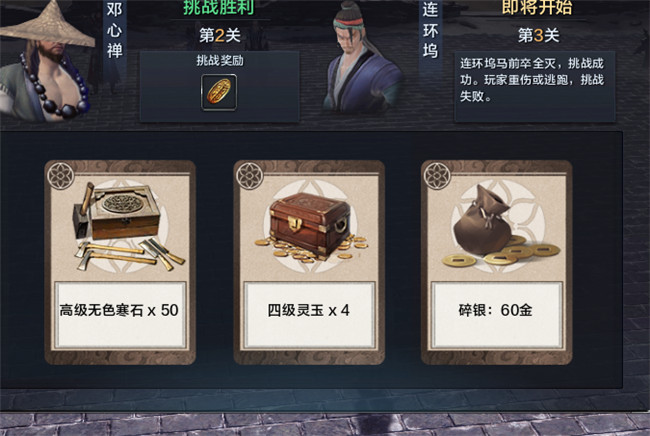Click flower emblem on third card corner
Screen dimensions: 650x436
point(437,176)
